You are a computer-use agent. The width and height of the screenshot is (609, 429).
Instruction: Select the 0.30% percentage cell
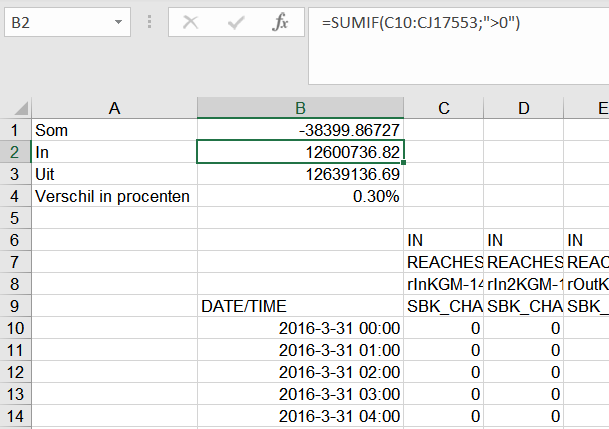click(x=301, y=196)
